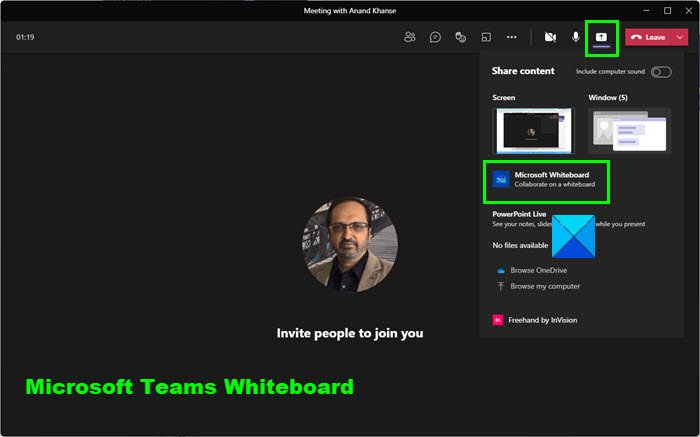Click the Share content heading
Image resolution: width=700 pixels, height=437 pixels.
coord(523,71)
